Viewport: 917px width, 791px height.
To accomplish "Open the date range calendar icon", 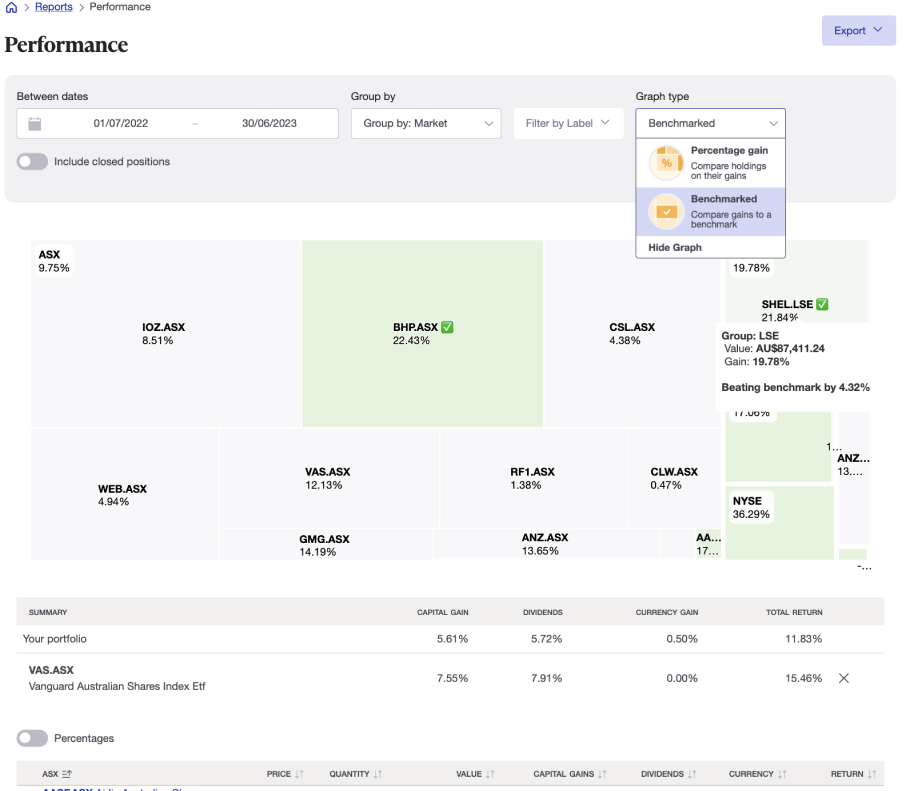I will tap(35, 123).
